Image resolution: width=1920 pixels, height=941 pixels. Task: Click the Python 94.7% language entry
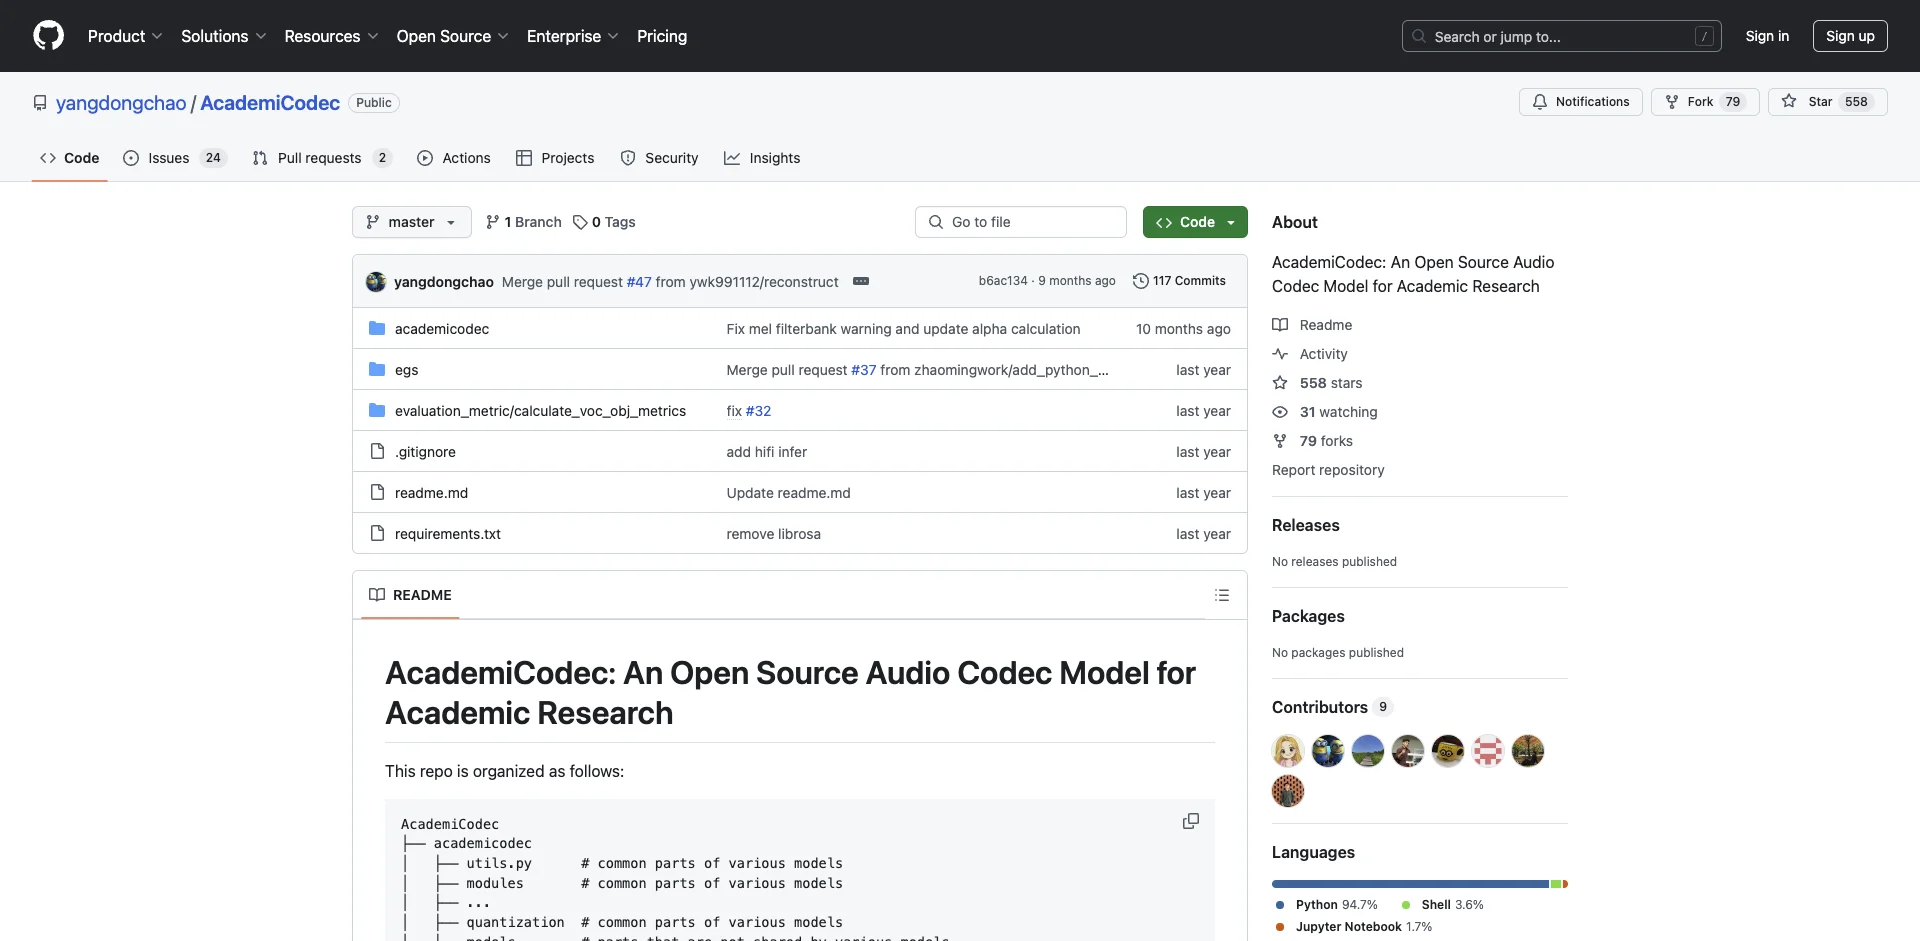(x=1327, y=905)
